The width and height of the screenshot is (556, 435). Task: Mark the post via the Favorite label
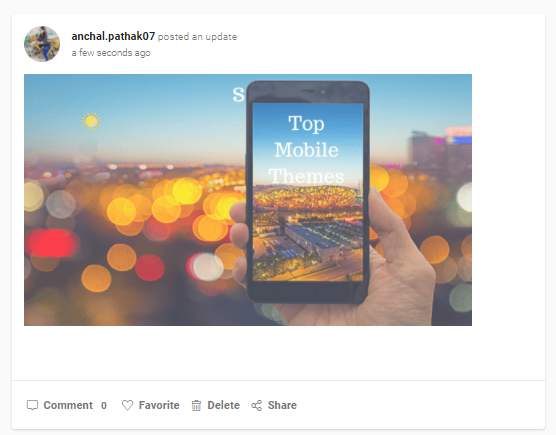(x=159, y=405)
